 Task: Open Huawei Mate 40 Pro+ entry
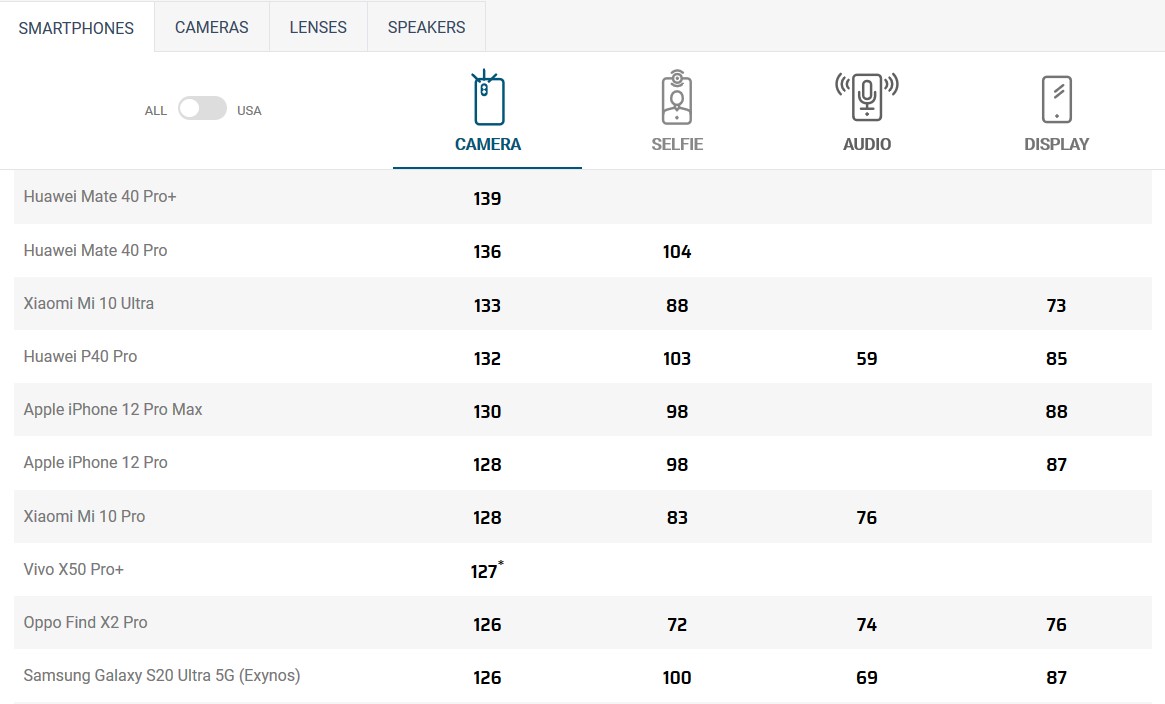pyautogui.click(x=100, y=197)
